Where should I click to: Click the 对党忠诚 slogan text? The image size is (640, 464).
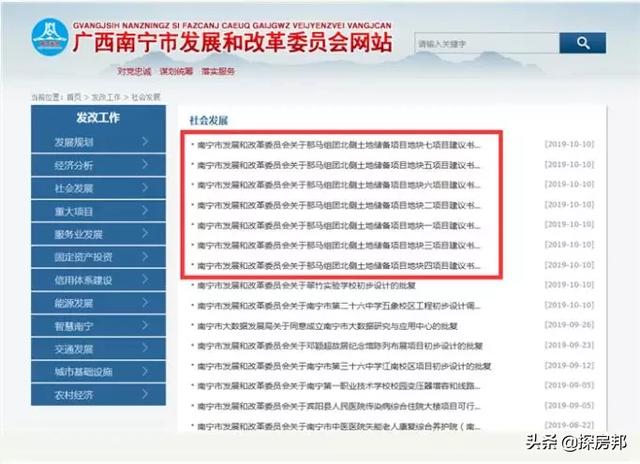tap(134, 71)
